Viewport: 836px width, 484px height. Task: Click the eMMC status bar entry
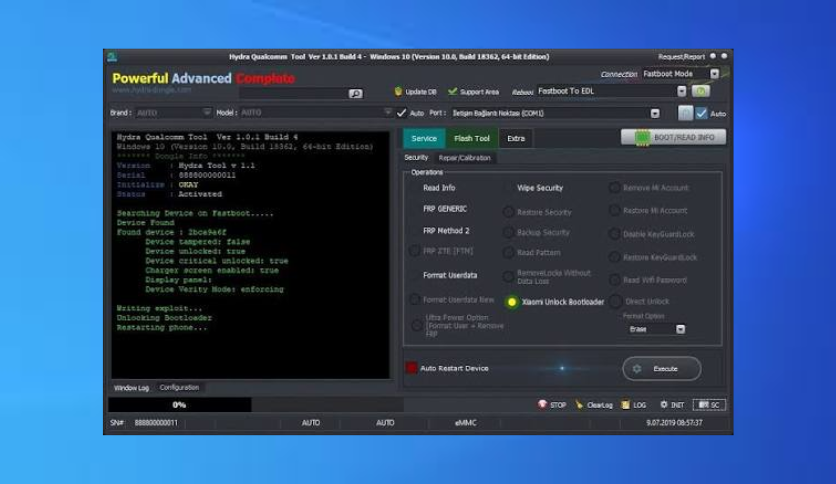click(465, 423)
